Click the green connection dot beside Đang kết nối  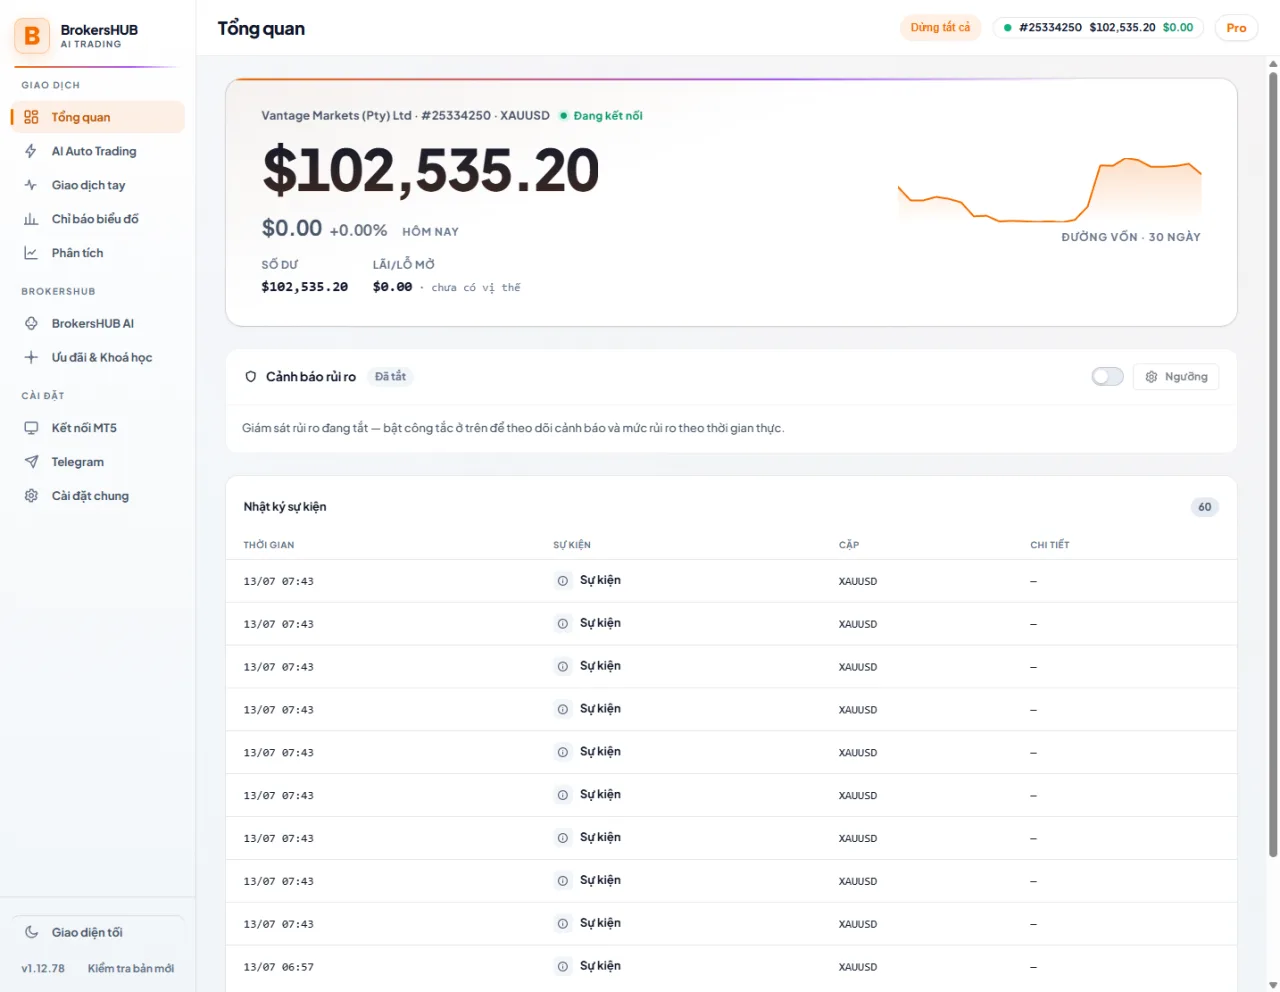click(563, 116)
